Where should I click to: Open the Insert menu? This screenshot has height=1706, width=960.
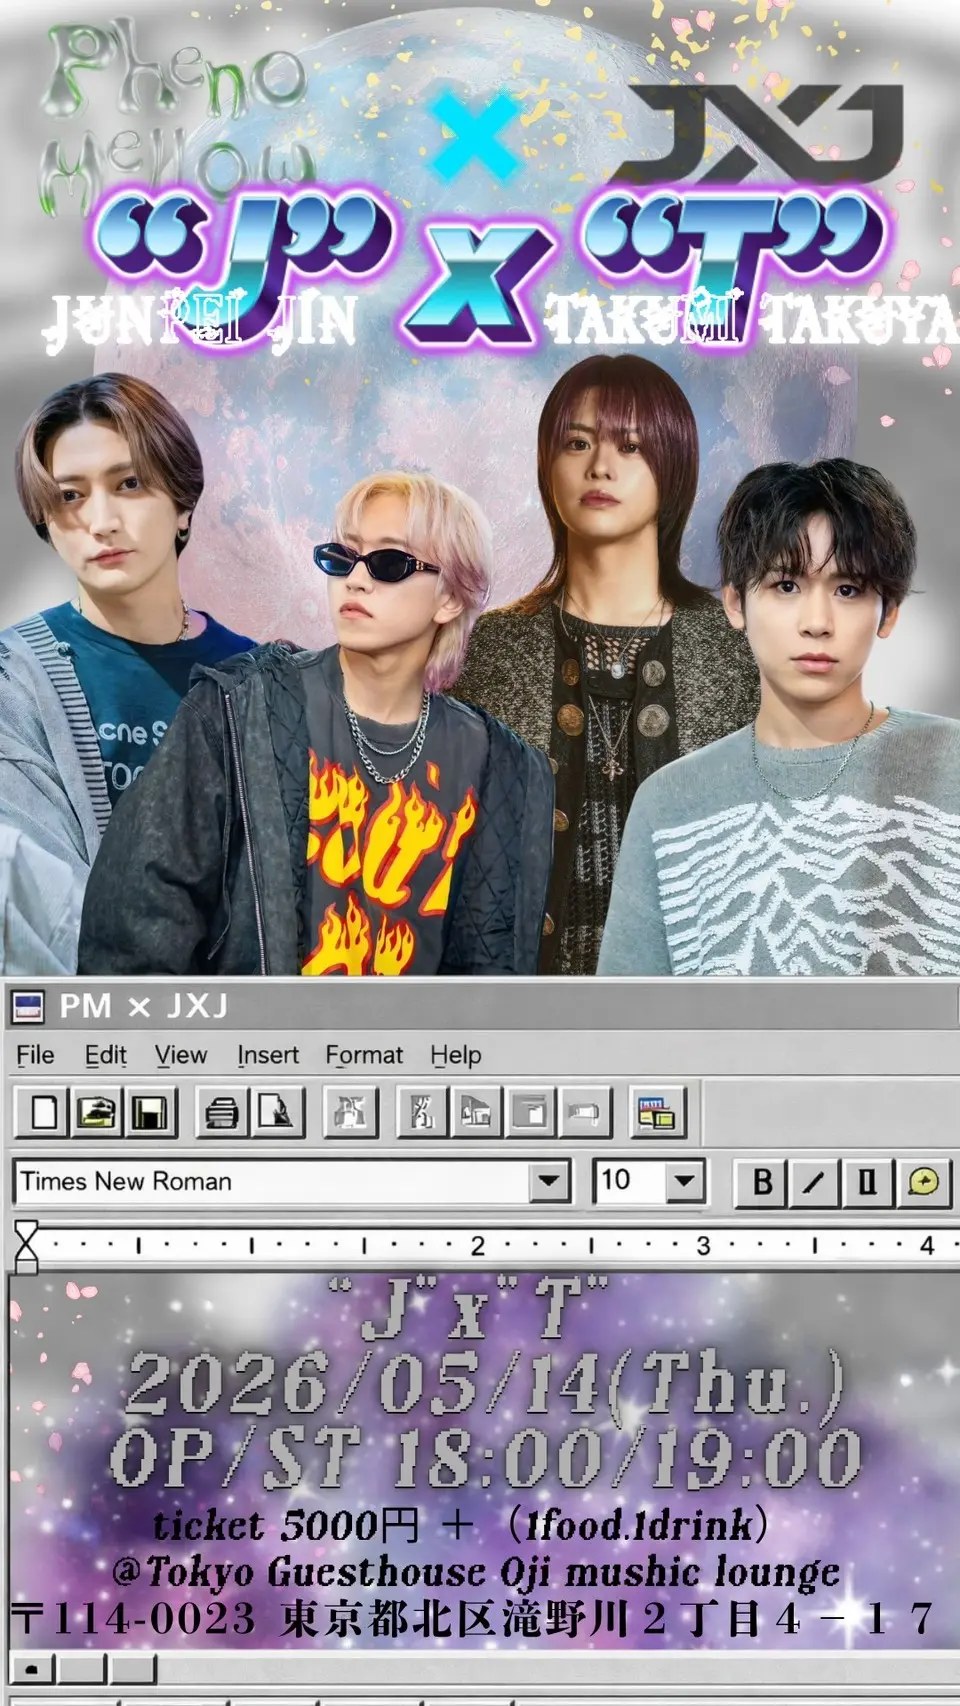[x=268, y=1055]
